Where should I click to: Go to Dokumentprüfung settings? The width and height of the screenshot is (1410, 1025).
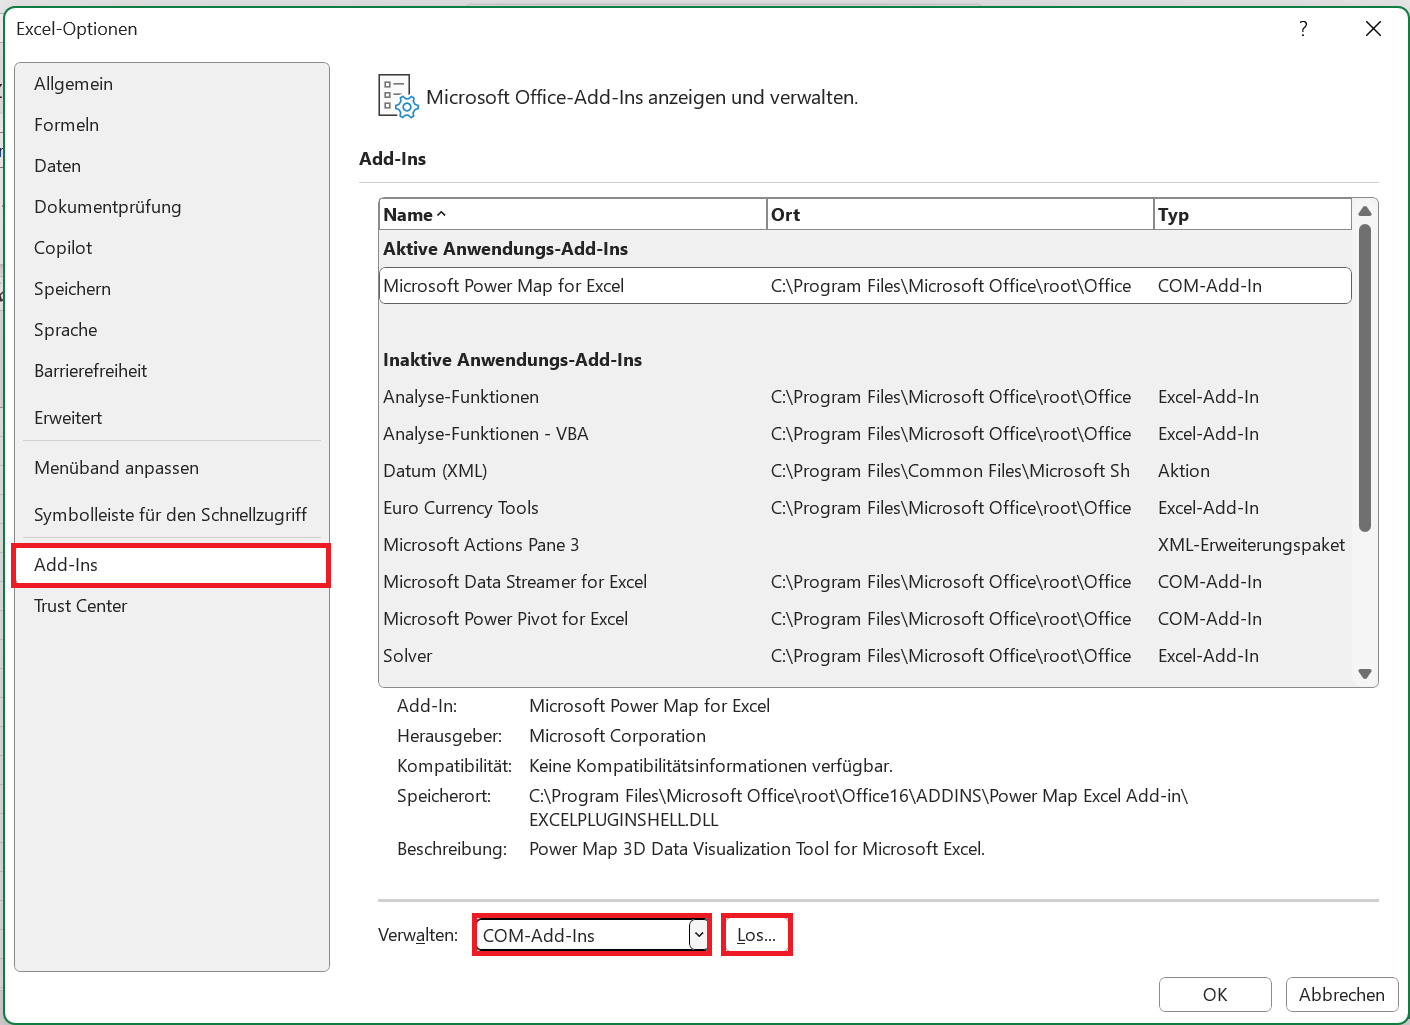(x=172, y=207)
